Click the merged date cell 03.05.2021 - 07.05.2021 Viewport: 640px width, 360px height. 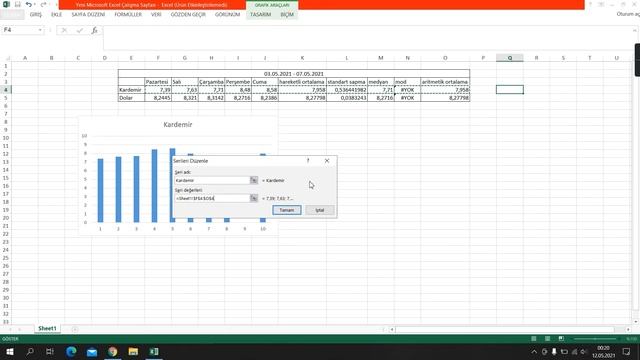tap(294, 74)
